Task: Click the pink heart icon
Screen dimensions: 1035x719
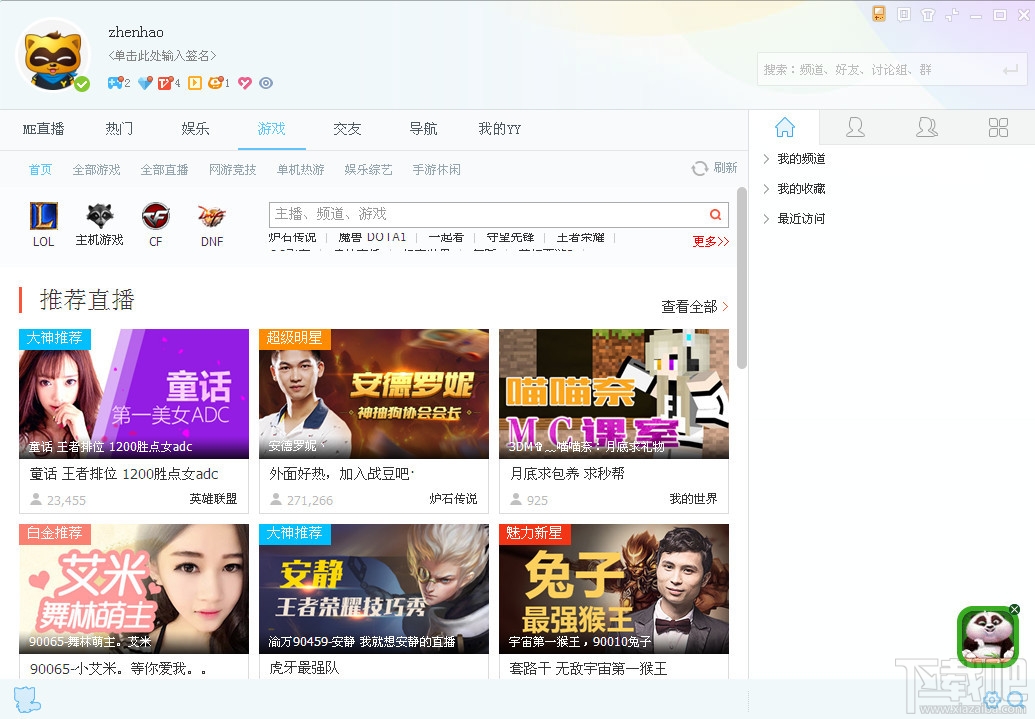Action: tap(245, 83)
